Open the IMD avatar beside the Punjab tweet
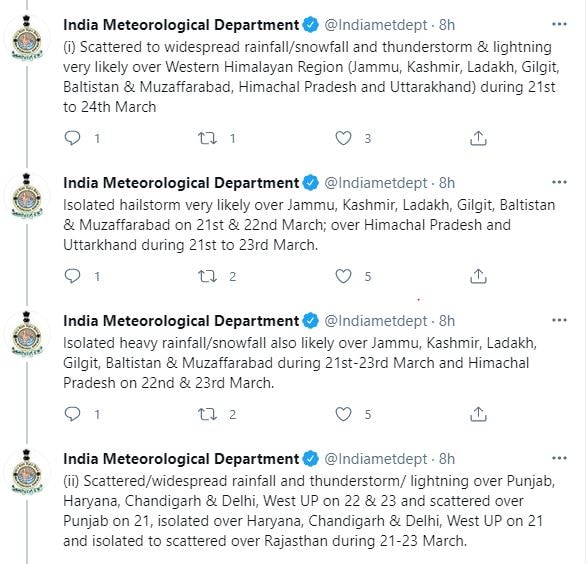The width and height of the screenshot is (588, 564). [27, 472]
